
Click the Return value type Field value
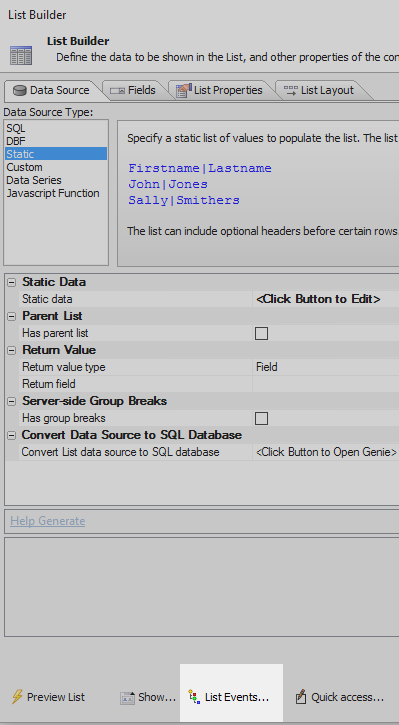(326, 367)
